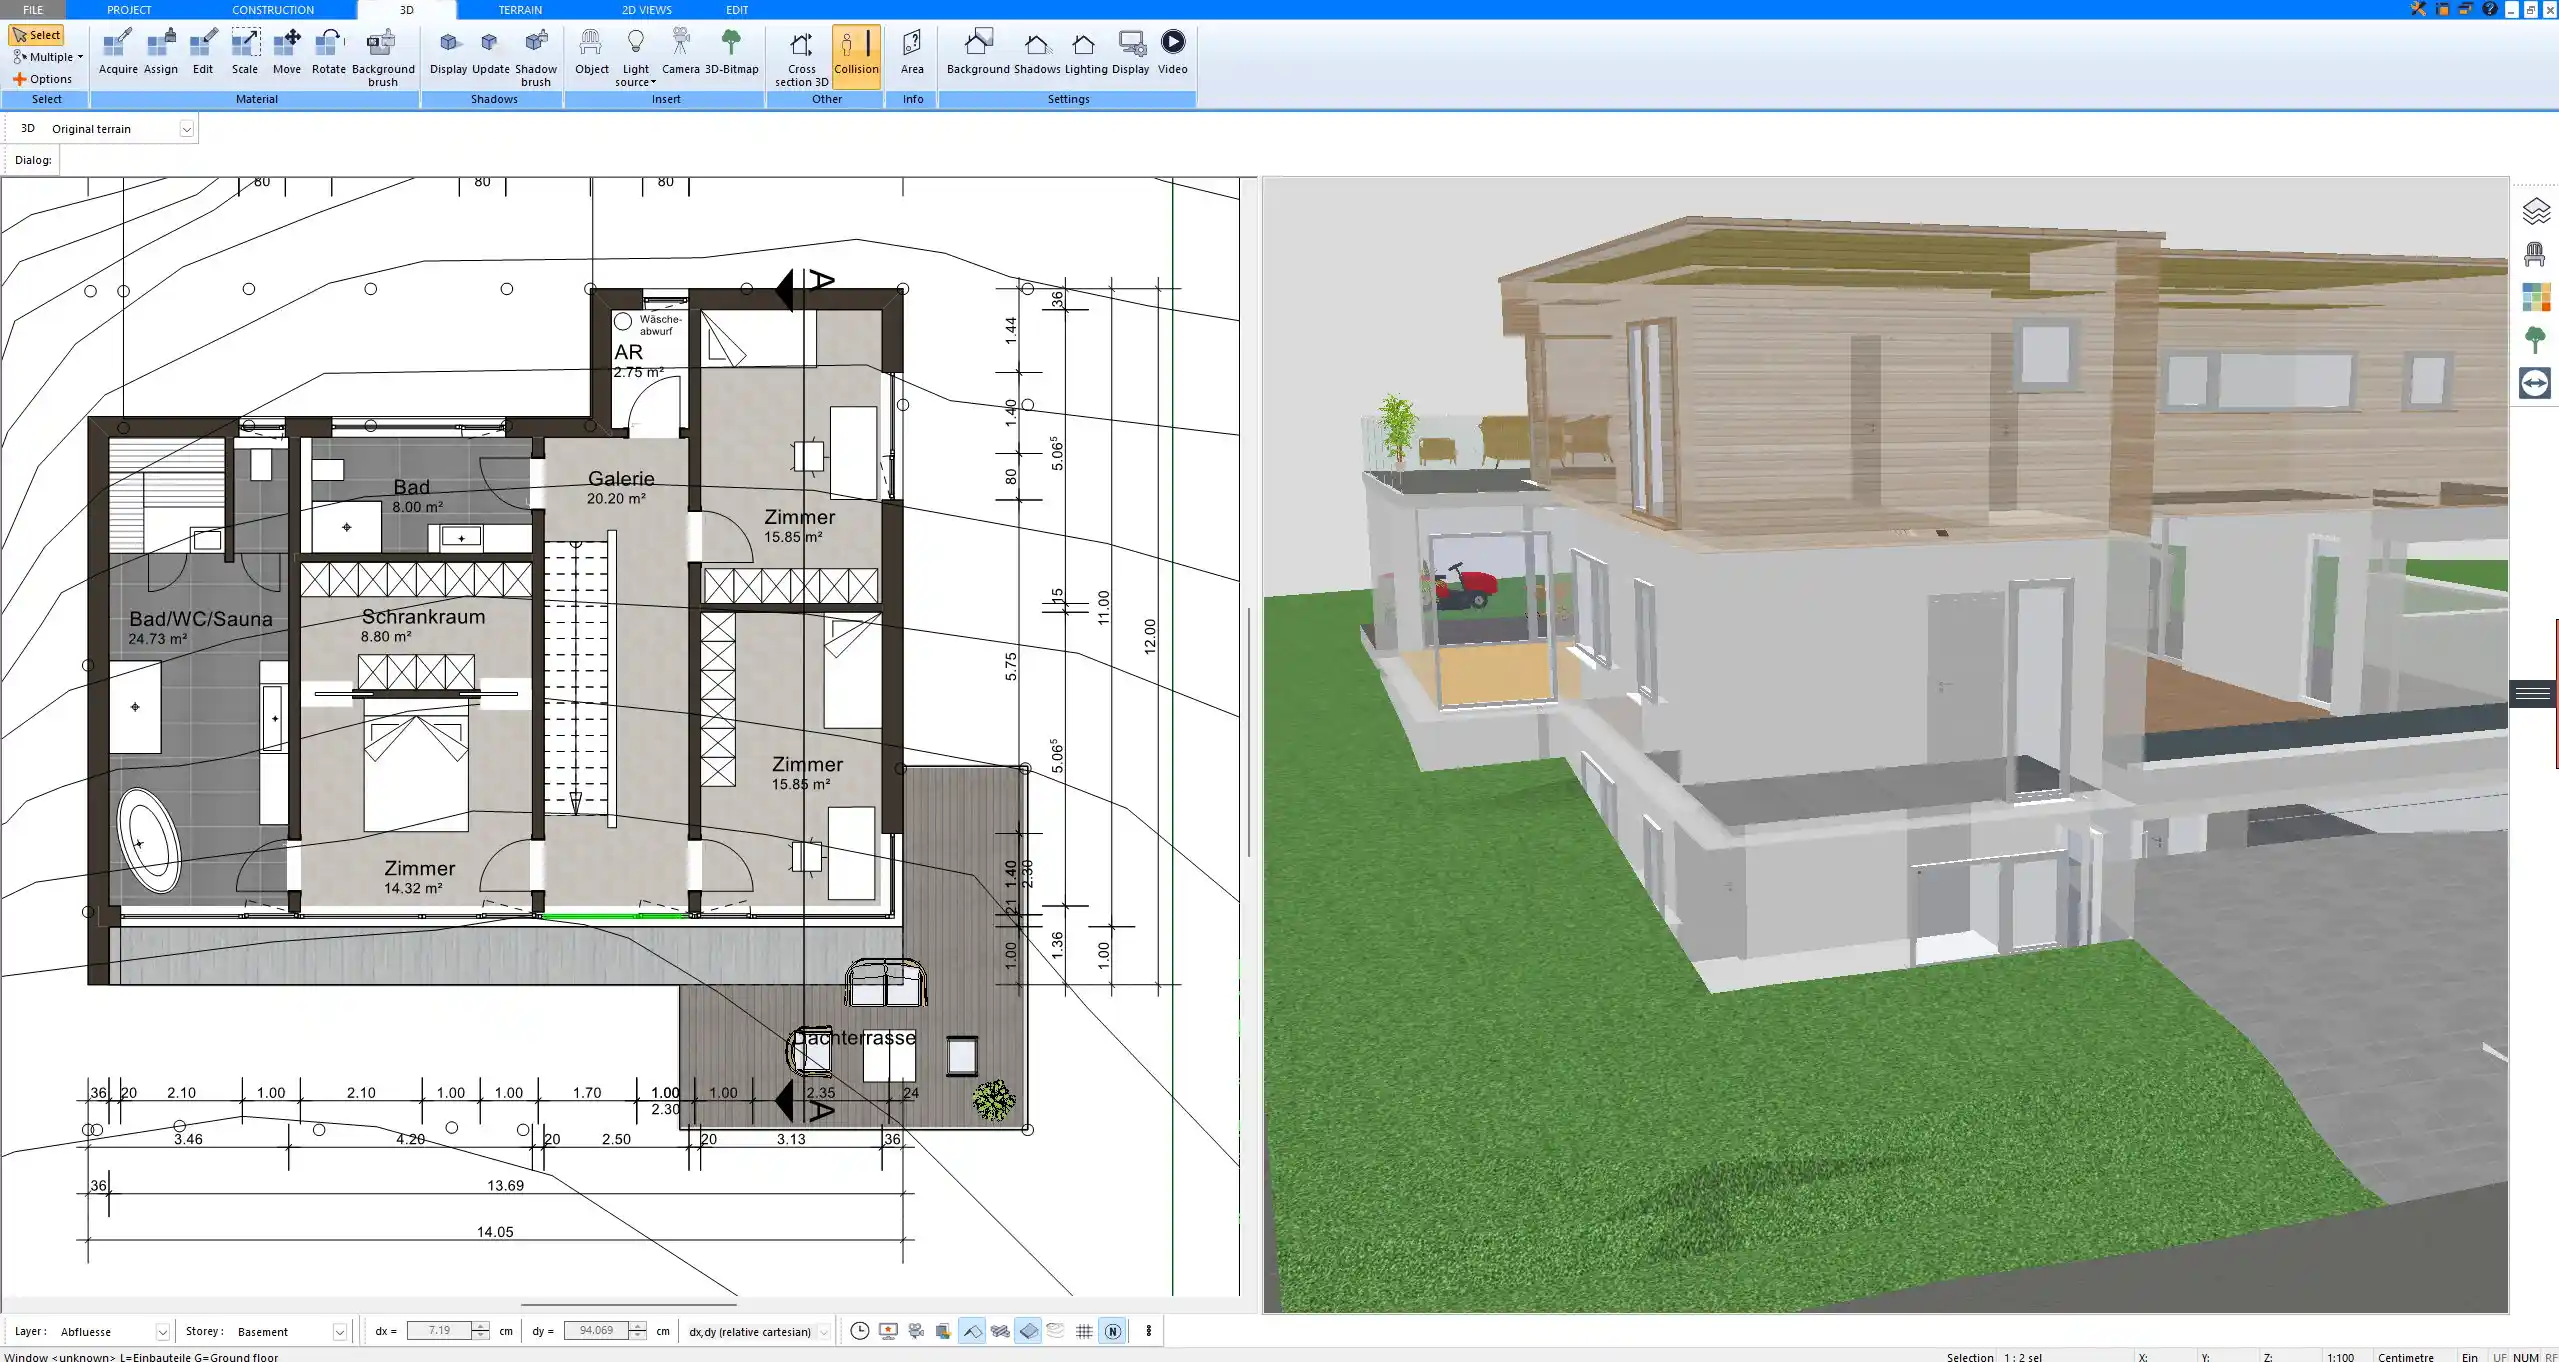
Task: Switch to the 2D VIEWS tab
Action: pyautogui.click(x=646, y=9)
